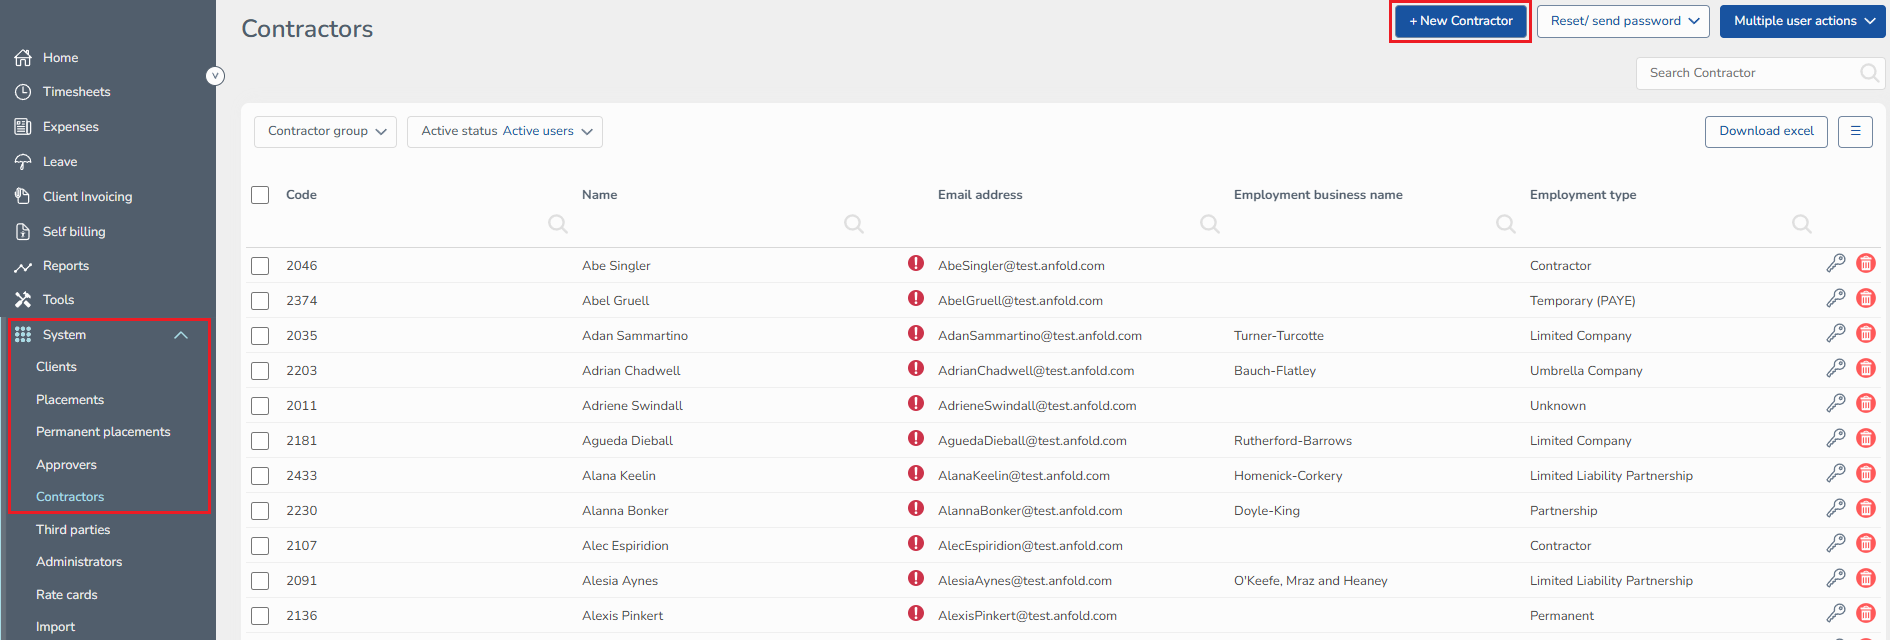Viewport: 1890px width, 640px height.
Task: Click key icon in Adriene Swindall row
Action: click(1836, 403)
